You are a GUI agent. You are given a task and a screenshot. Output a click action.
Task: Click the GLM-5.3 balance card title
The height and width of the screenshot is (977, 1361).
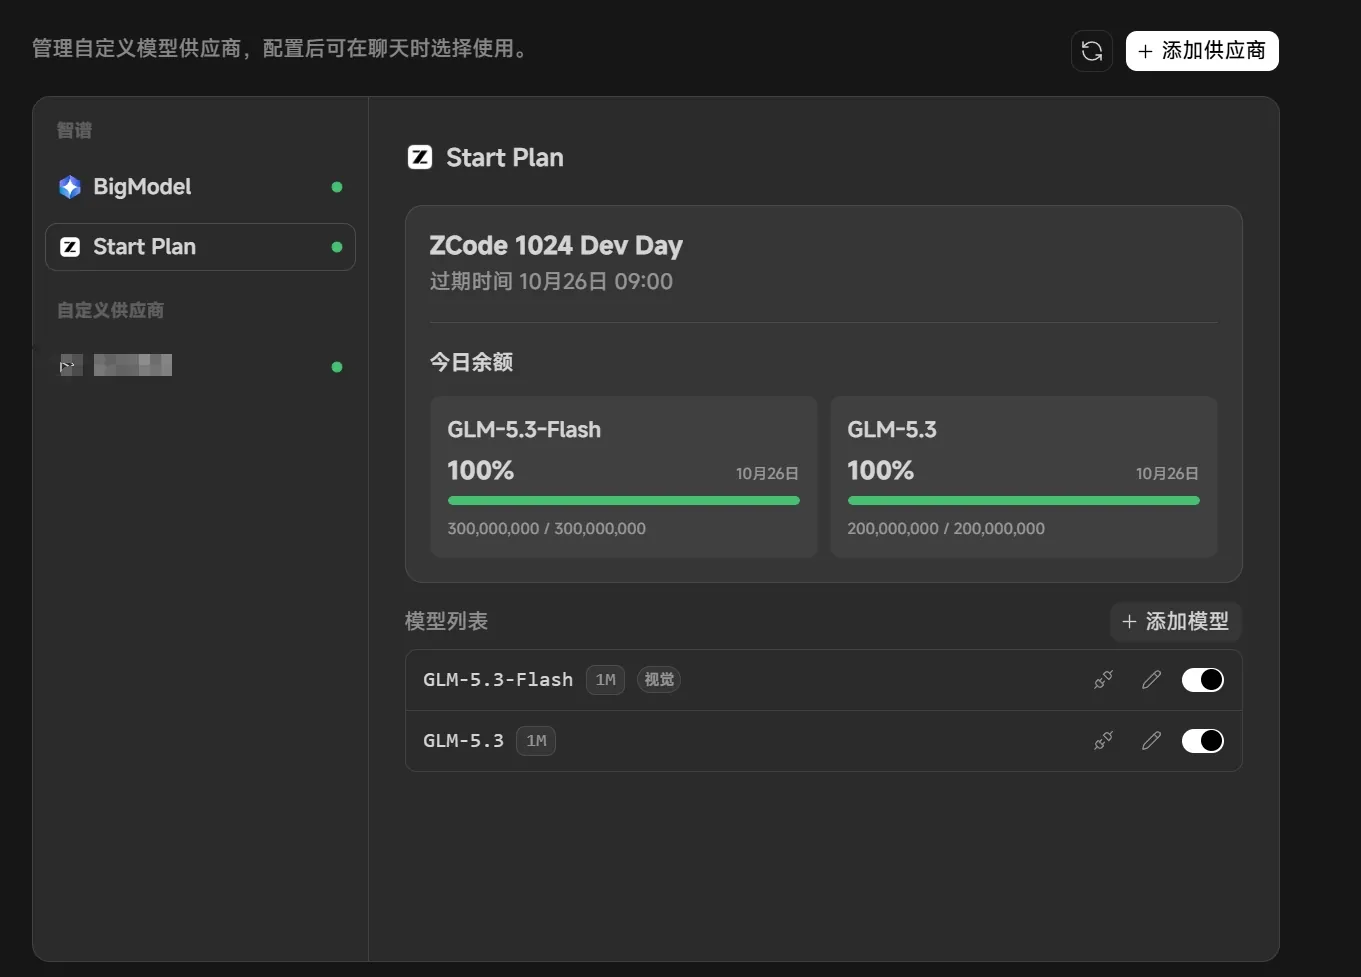(x=892, y=430)
